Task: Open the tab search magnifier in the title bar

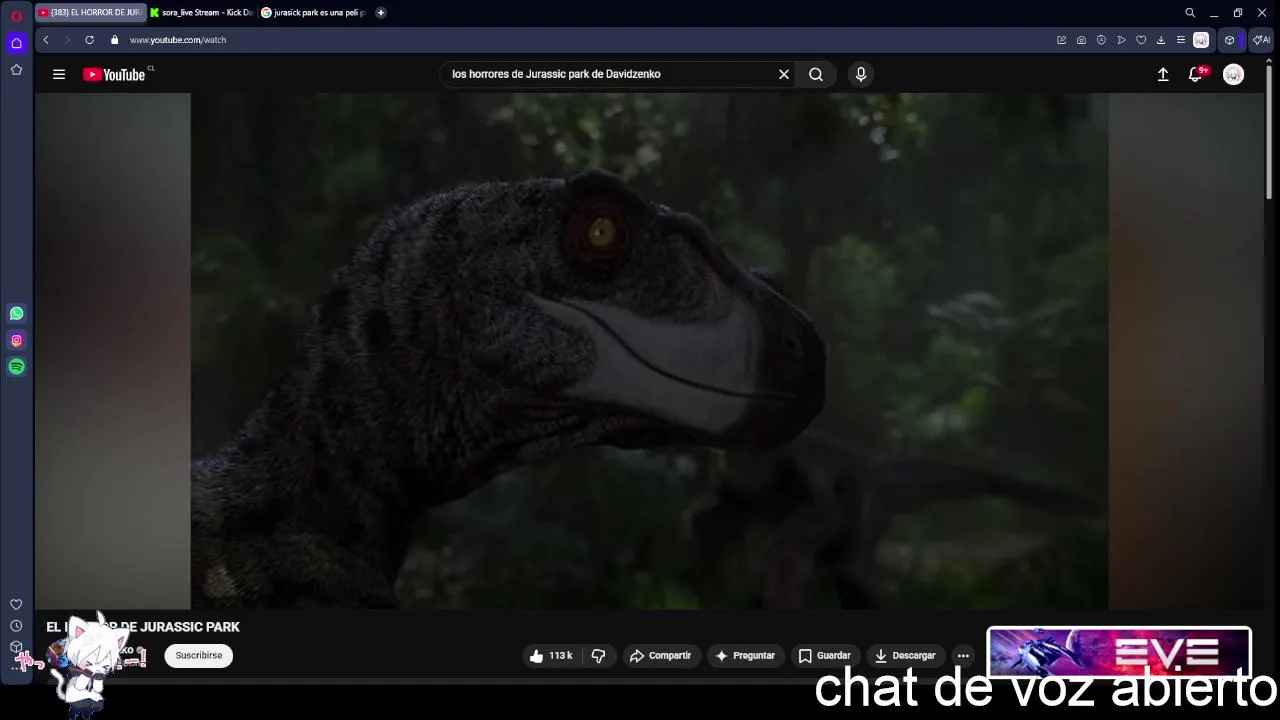Action: tap(1190, 13)
